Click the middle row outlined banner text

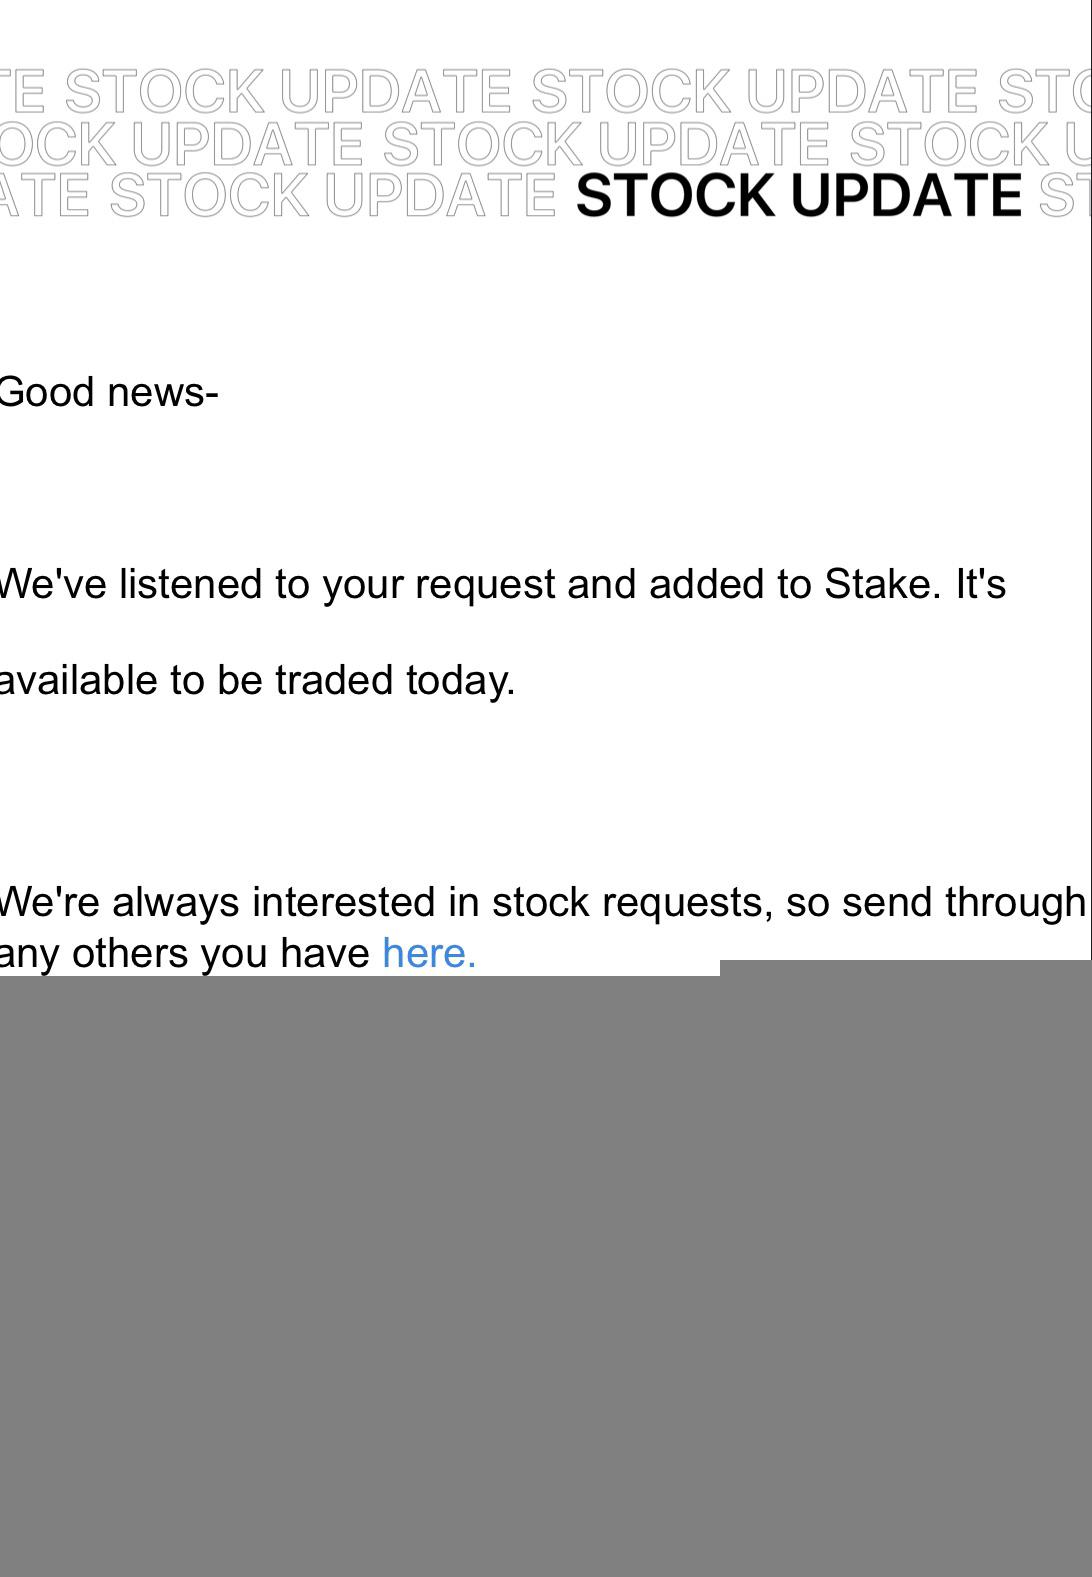(480, 143)
